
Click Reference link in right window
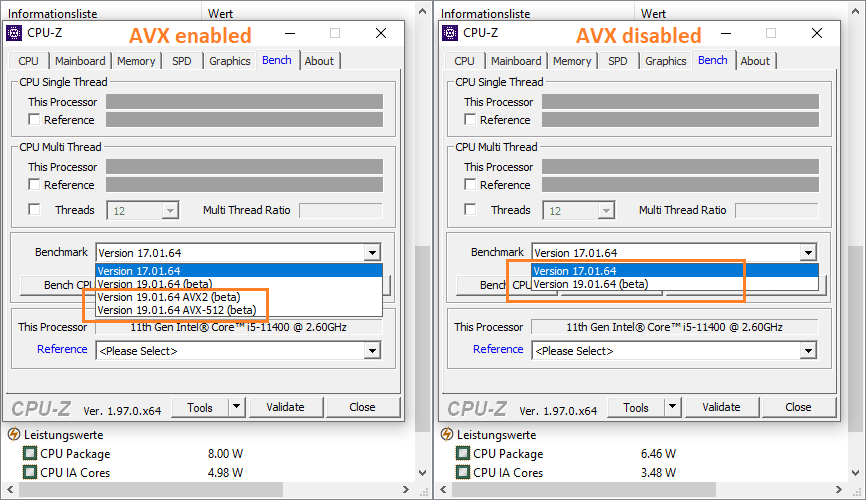tap(498, 349)
